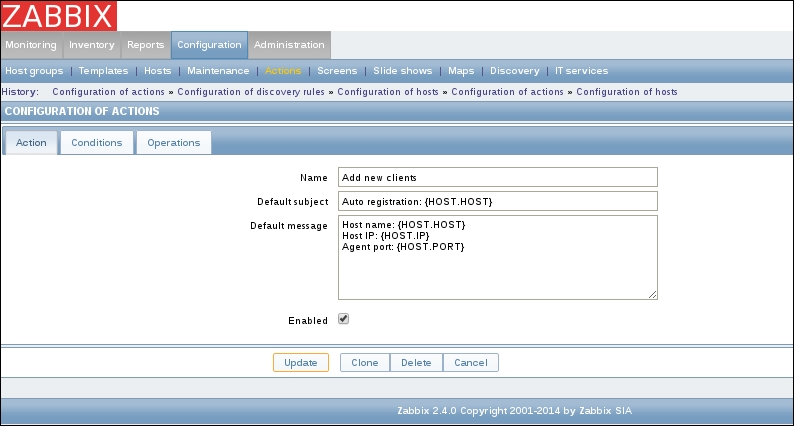Open the Templates submenu link
This screenshot has height=426, width=794.
coord(104,71)
